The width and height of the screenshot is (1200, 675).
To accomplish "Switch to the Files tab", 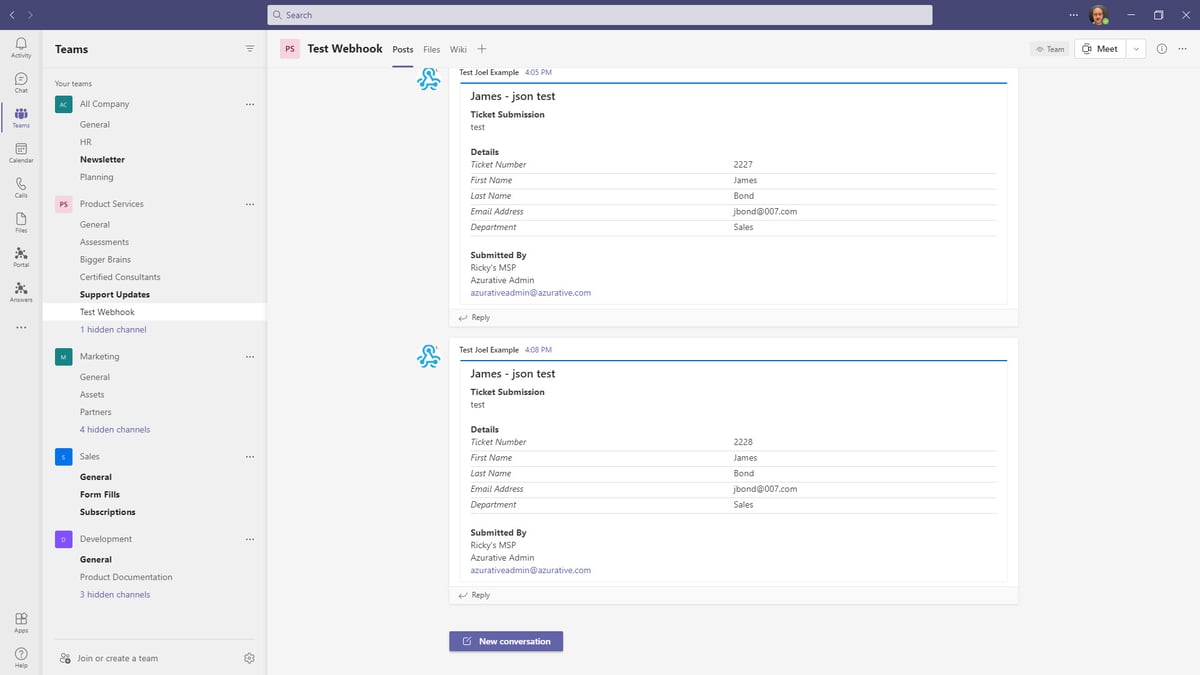I will click(431, 48).
